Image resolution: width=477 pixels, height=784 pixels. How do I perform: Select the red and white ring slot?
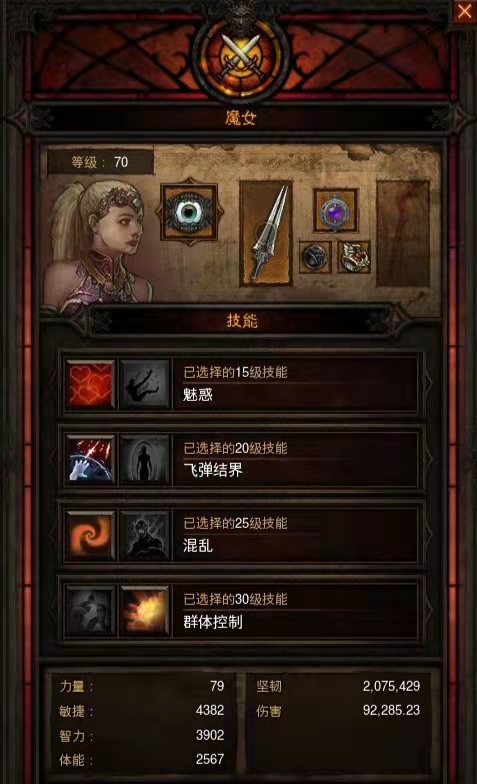click(x=354, y=257)
